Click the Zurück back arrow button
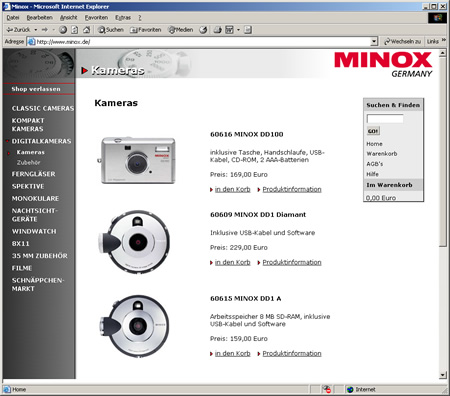 pyautogui.click(x=18, y=30)
